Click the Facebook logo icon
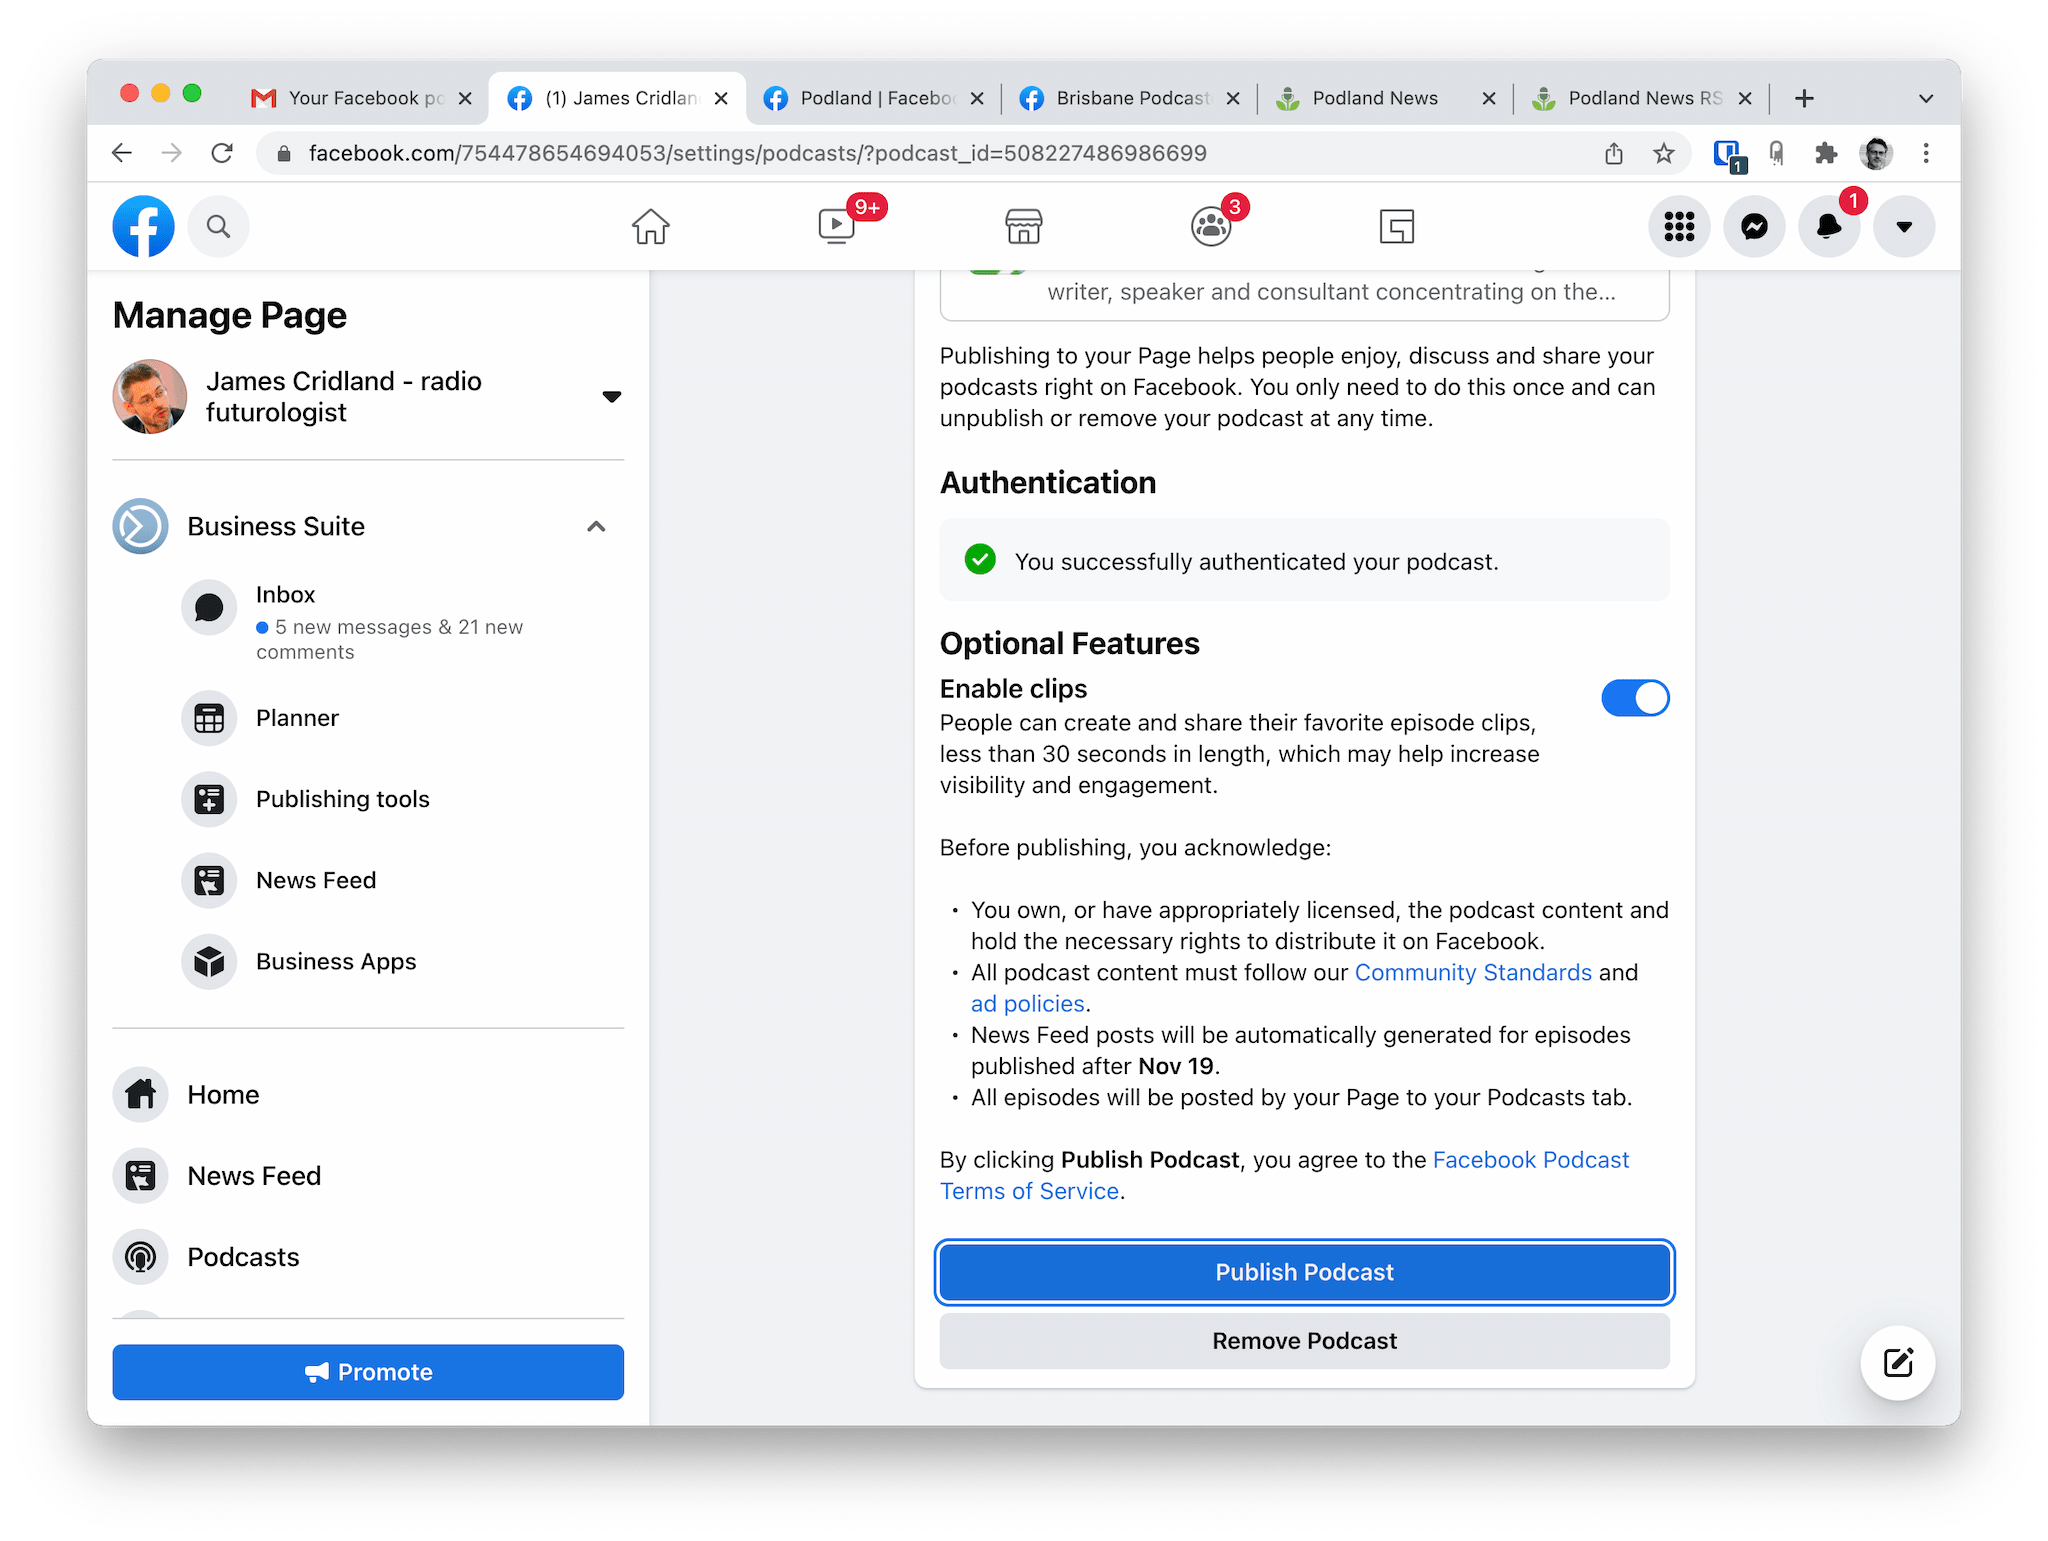The width and height of the screenshot is (2048, 1541). (143, 226)
